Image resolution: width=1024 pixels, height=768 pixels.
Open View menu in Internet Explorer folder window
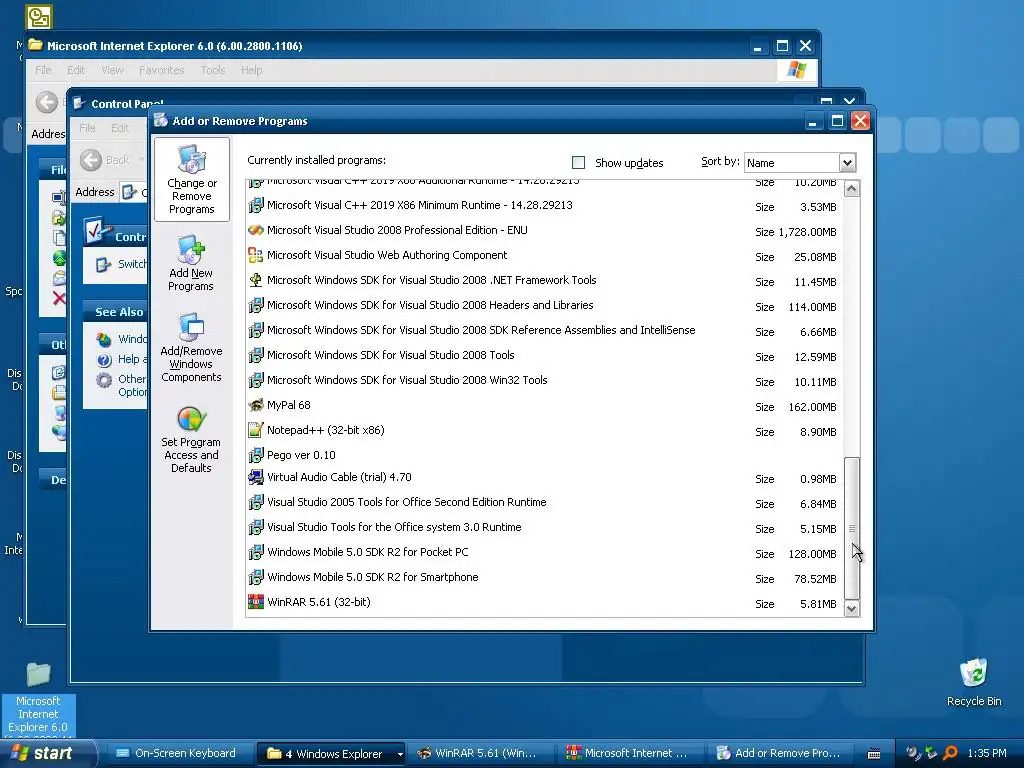(112, 70)
